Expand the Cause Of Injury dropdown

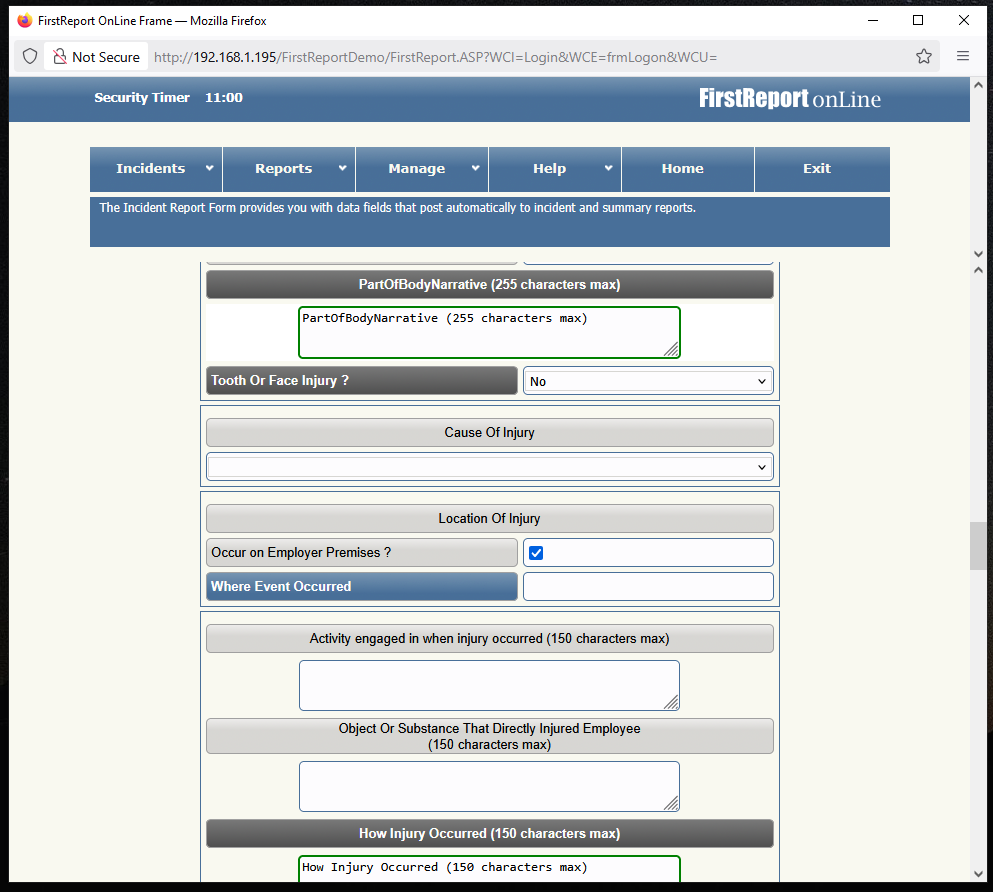tap(489, 467)
